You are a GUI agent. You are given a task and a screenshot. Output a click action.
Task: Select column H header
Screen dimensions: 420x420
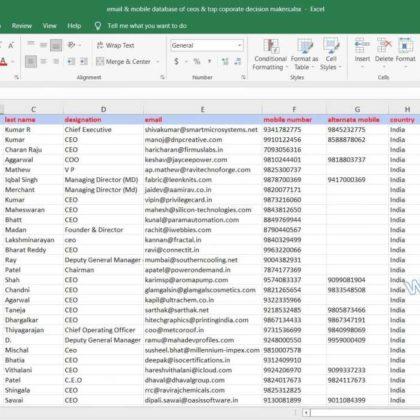click(404, 109)
